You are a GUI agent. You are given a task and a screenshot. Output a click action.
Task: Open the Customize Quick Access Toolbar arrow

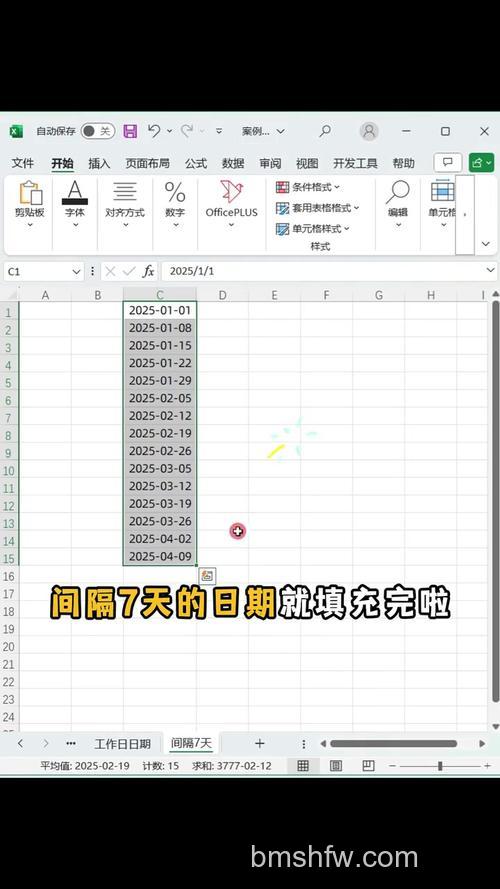(x=219, y=132)
